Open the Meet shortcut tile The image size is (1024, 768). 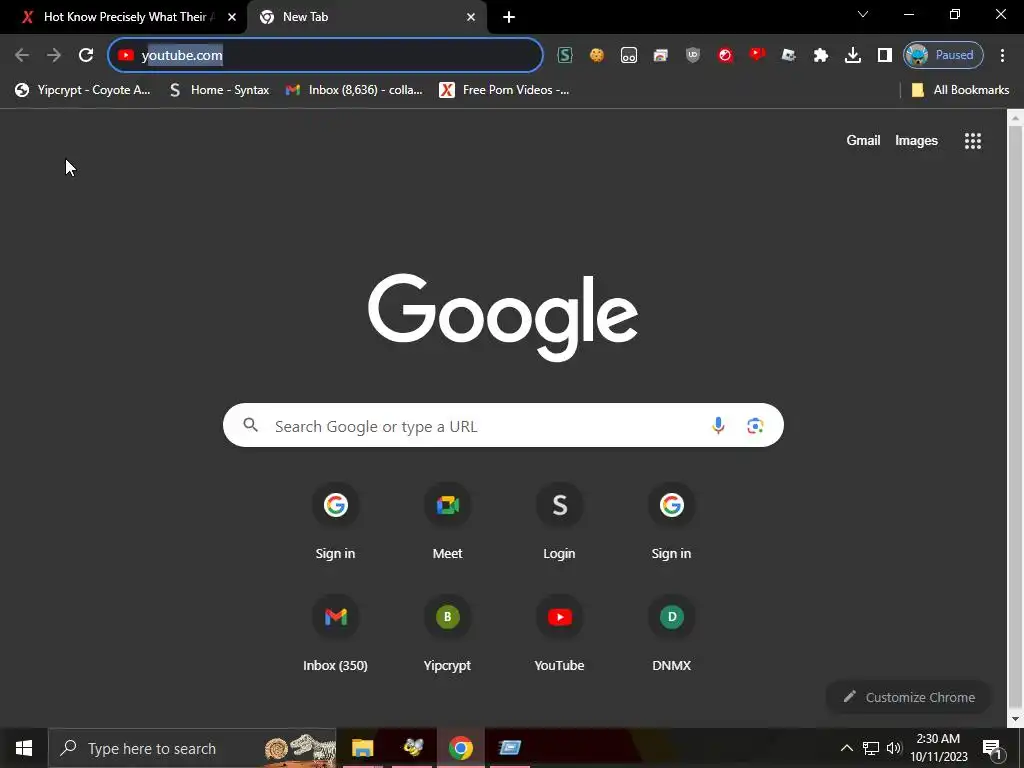point(447,522)
